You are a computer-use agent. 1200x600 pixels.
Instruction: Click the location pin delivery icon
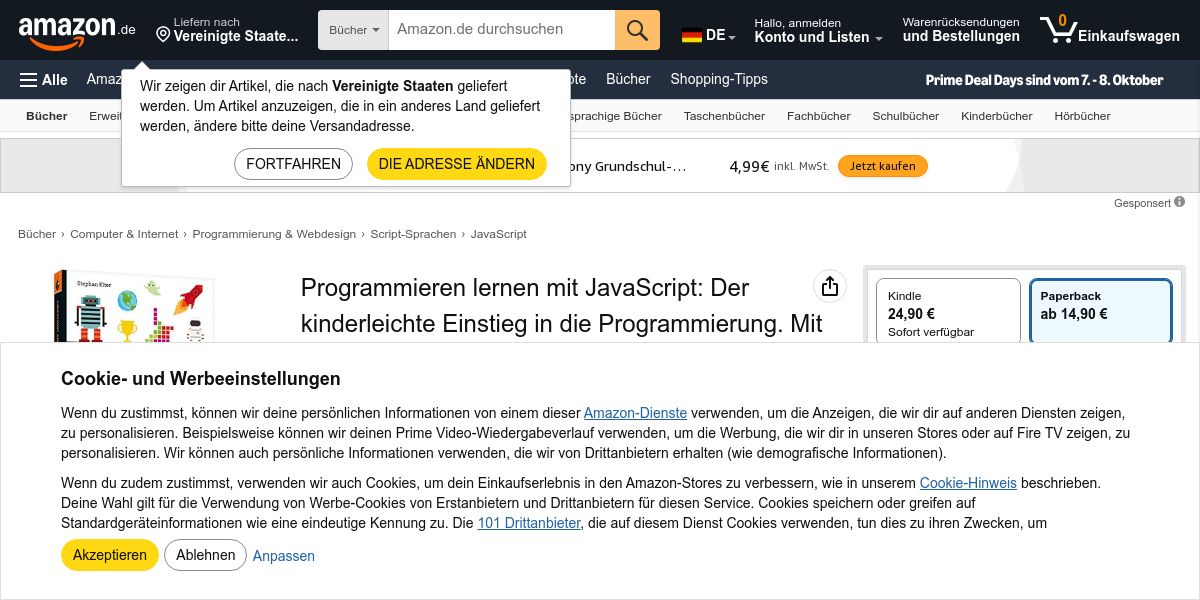[163, 35]
